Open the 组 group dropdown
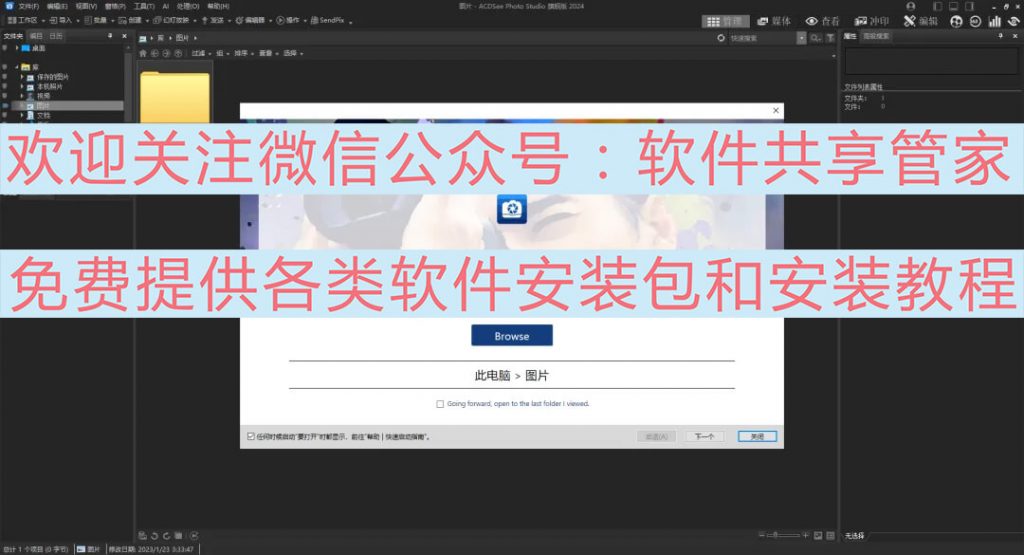The height and width of the screenshot is (555, 1024). pyautogui.click(x=222, y=53)
